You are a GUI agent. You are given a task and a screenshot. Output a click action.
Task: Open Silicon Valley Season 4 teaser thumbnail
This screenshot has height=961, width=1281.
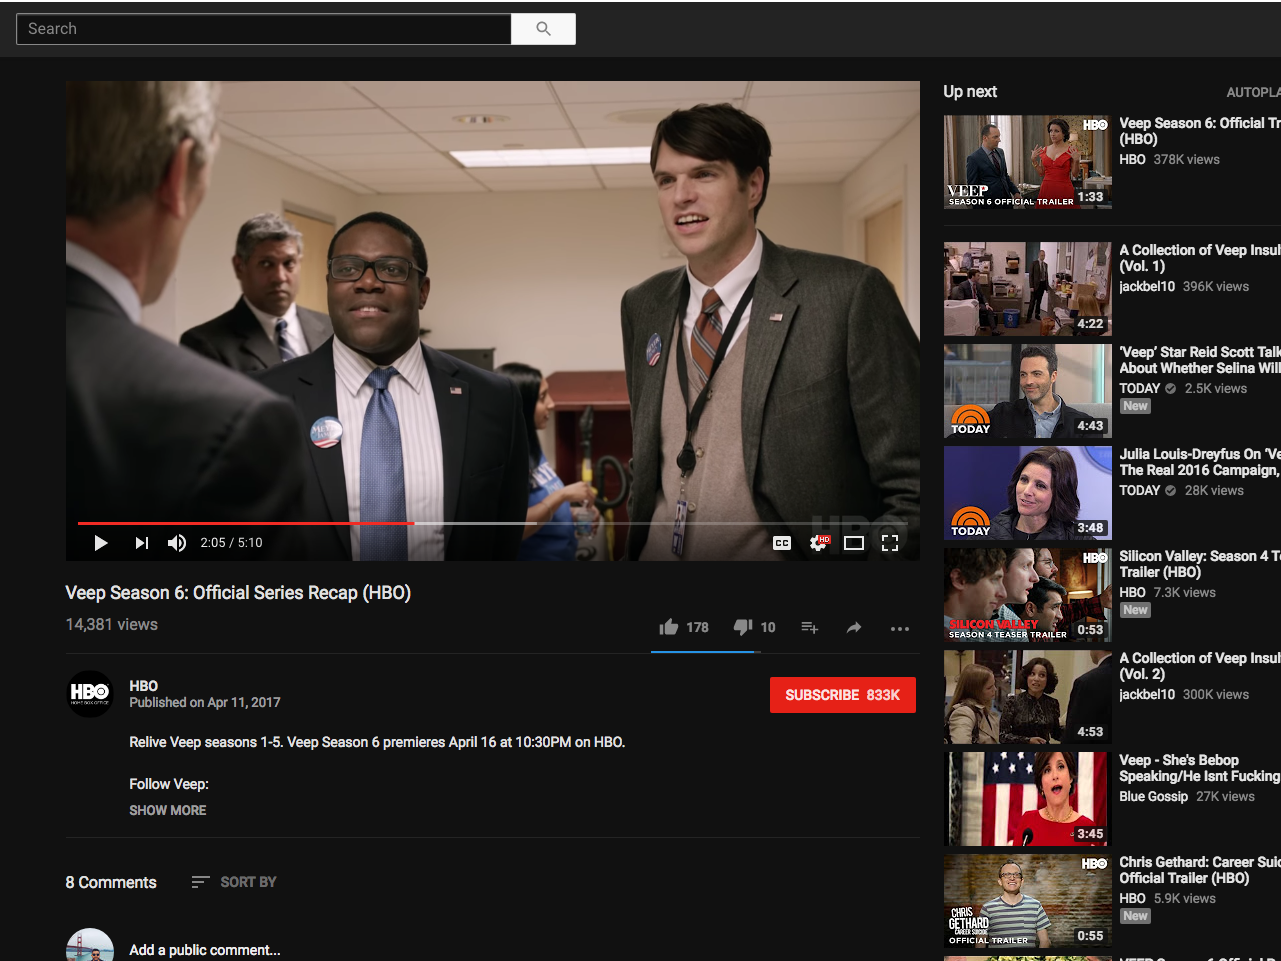pos(1027,595)
